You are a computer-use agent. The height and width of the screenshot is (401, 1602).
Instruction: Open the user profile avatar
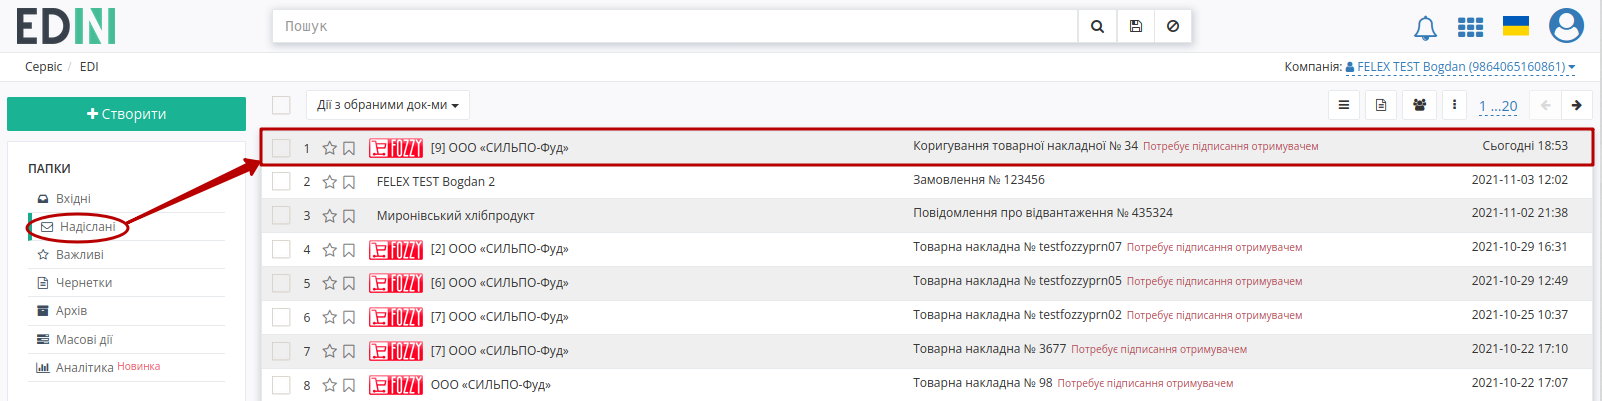click(x=1566, y=26)
